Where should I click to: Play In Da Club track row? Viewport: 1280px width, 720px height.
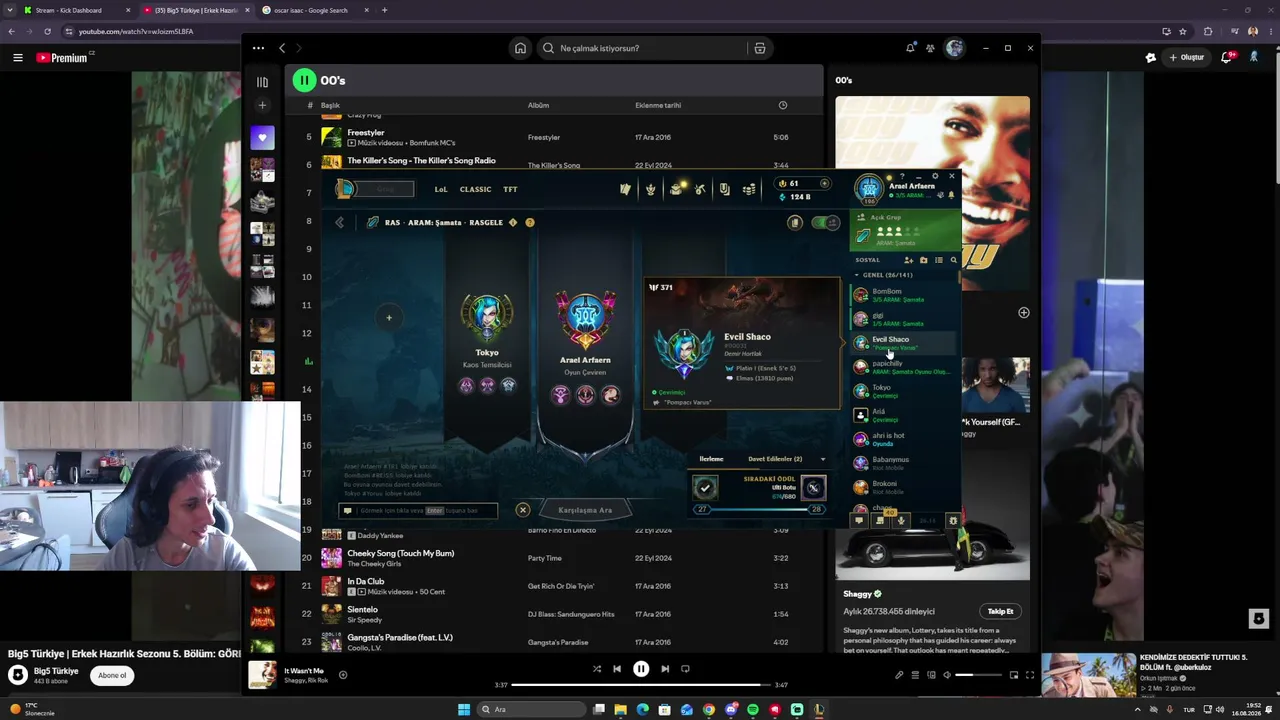point(555,586)
